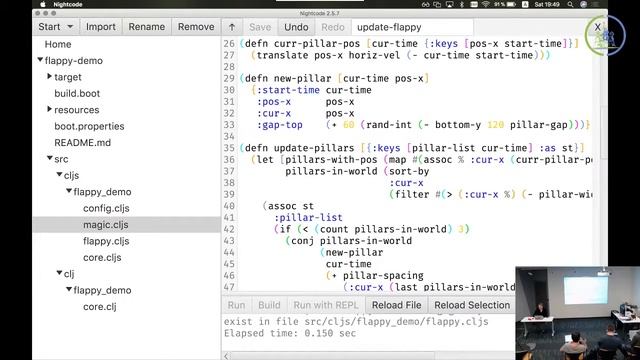This screenshot has width=640, height=360.
Task: Open config.cljs file
Action: pyautogui.click(x=106, y=208)
